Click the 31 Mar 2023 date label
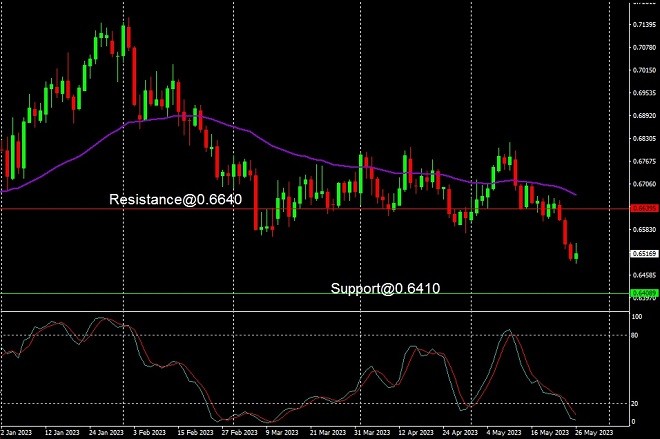 tap(372, 433)
